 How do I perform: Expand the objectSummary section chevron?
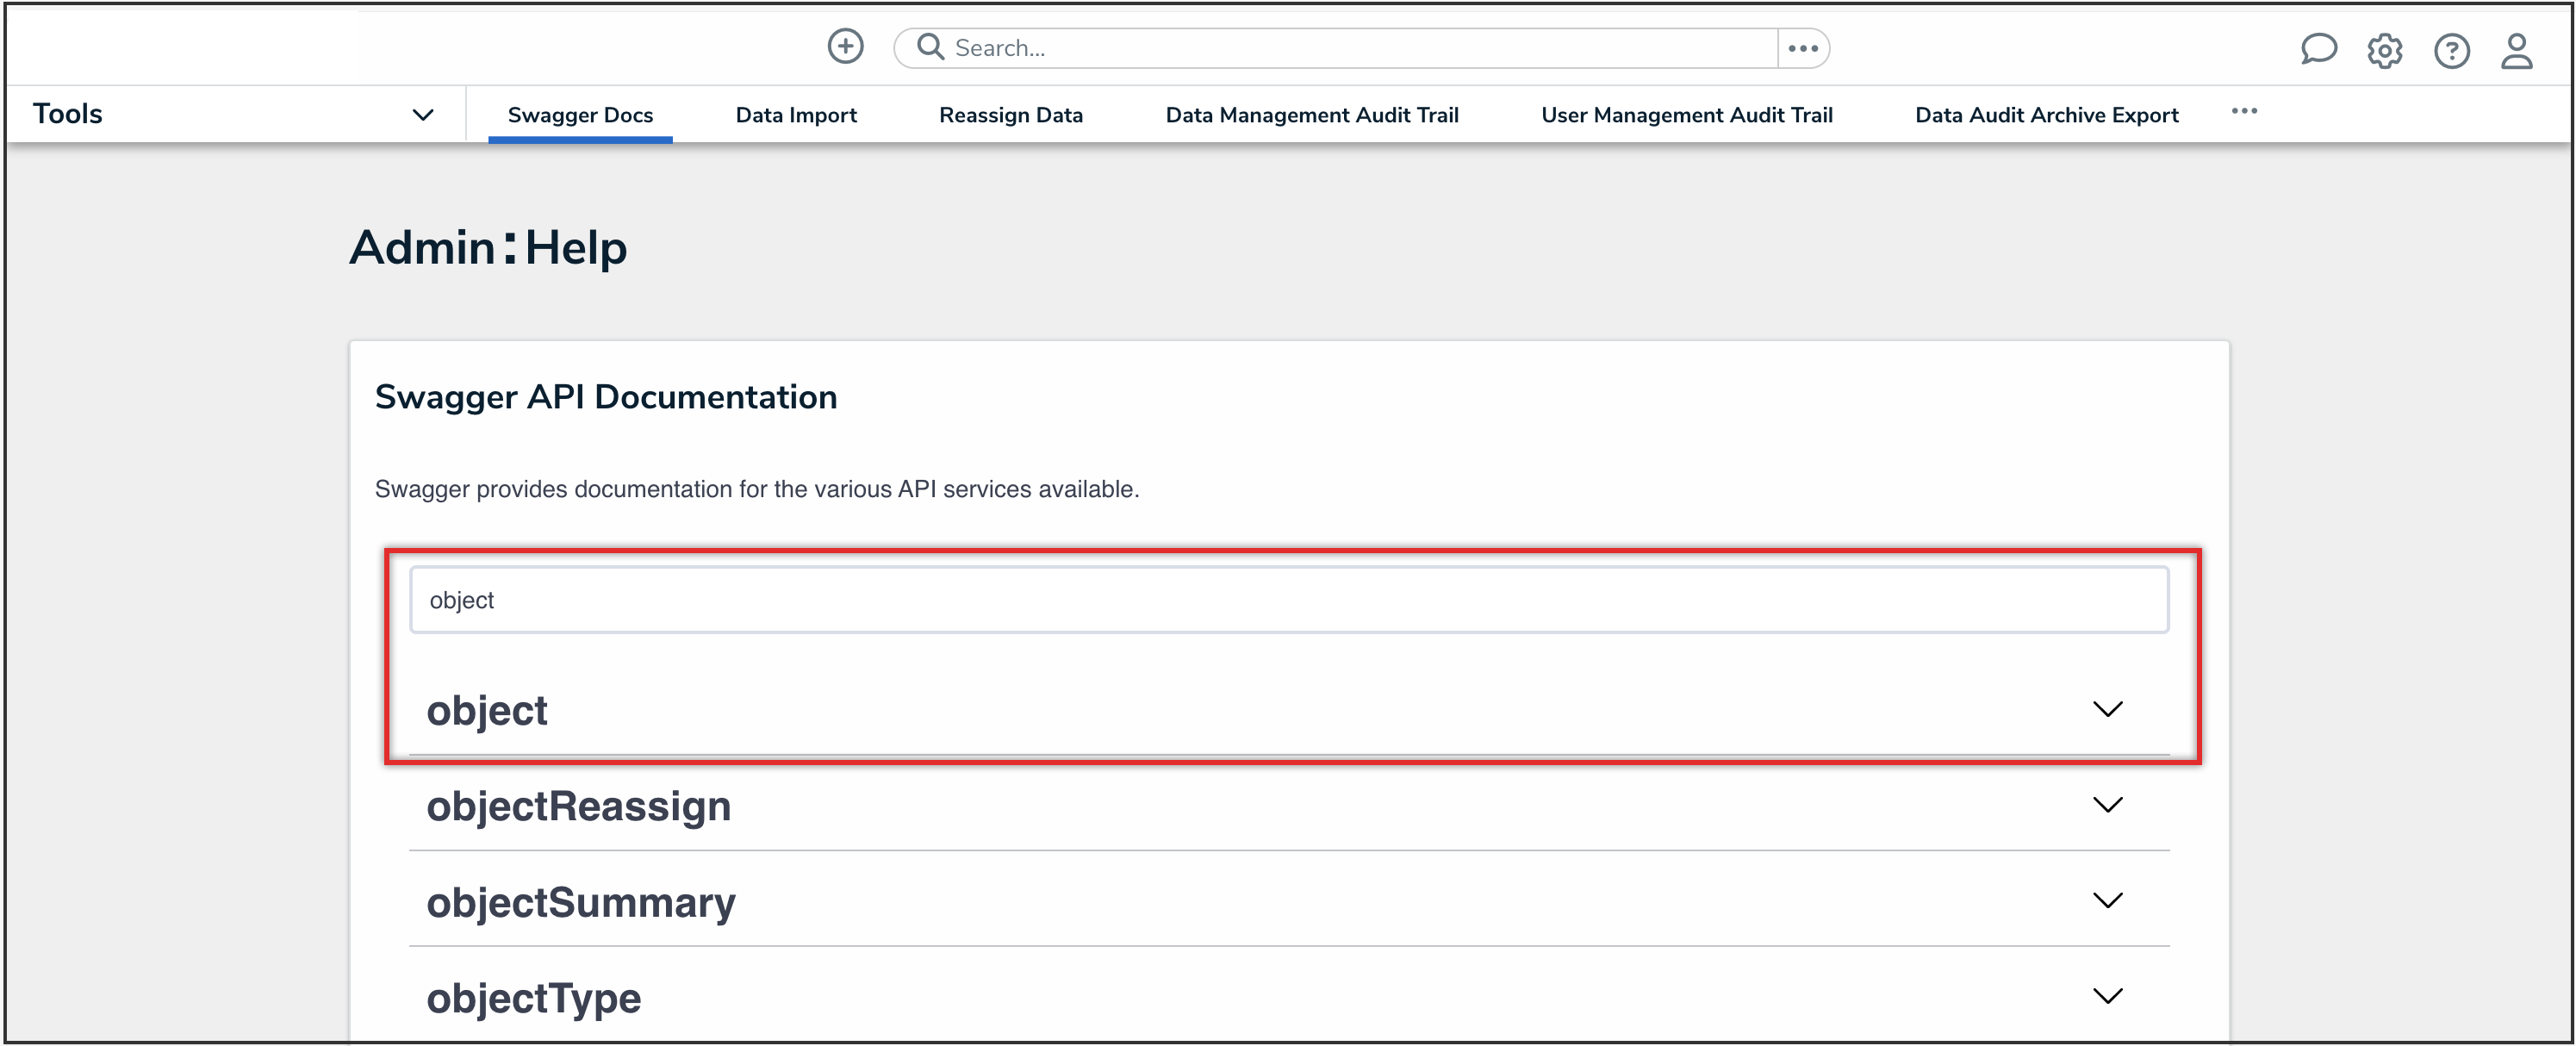click(2107, 901)
